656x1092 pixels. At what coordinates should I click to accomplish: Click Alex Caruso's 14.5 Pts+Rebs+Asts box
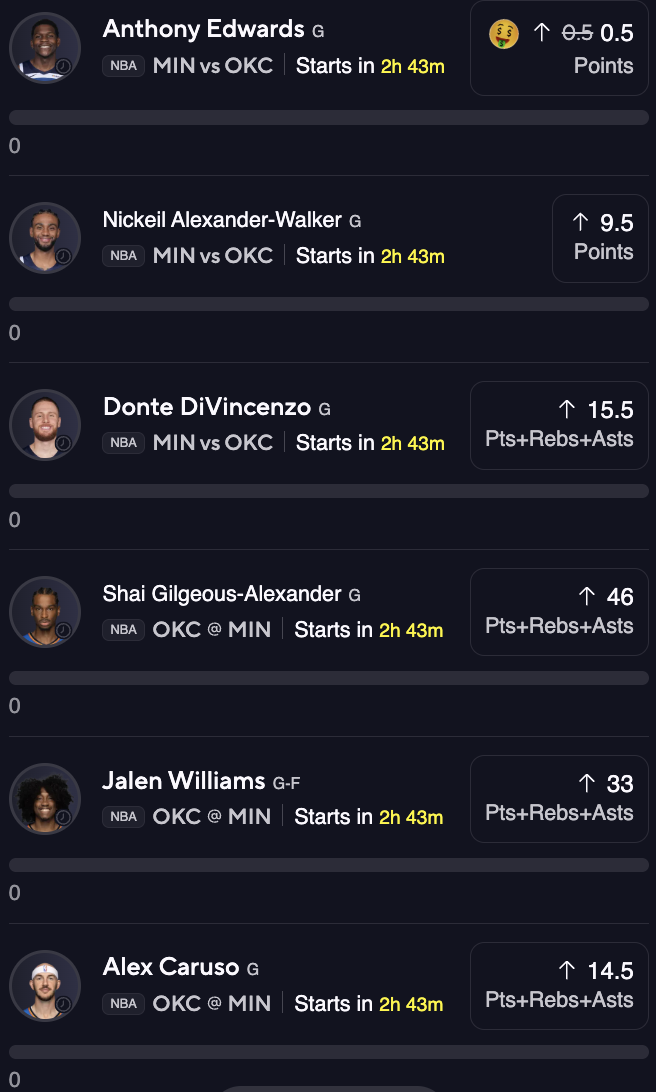(559, 986)
